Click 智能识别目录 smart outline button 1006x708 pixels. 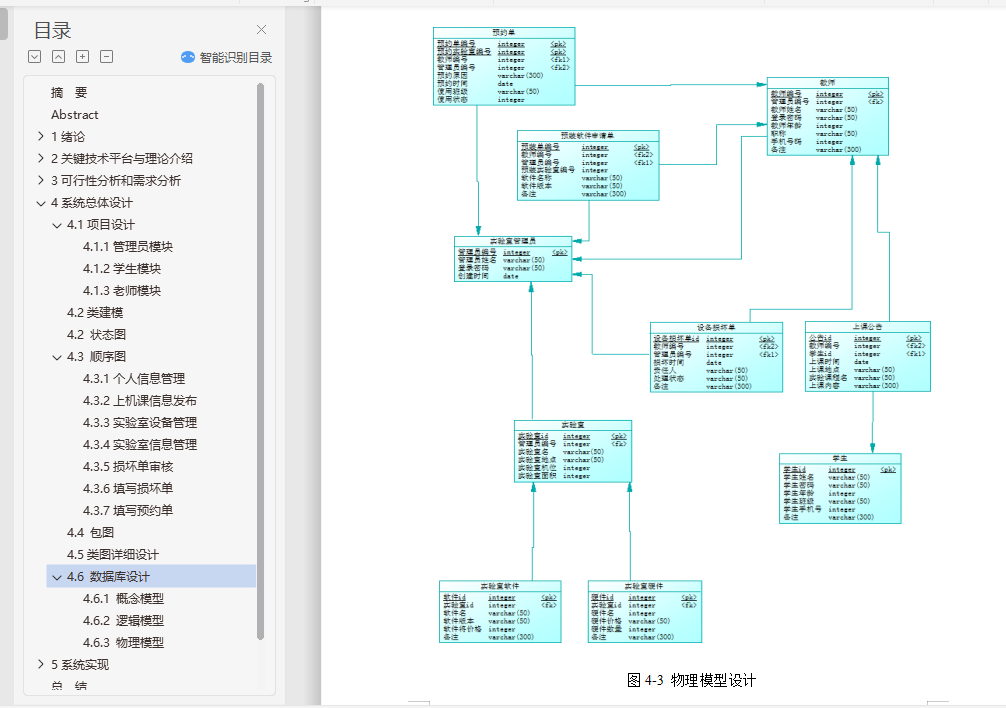[x=226, y=57]
